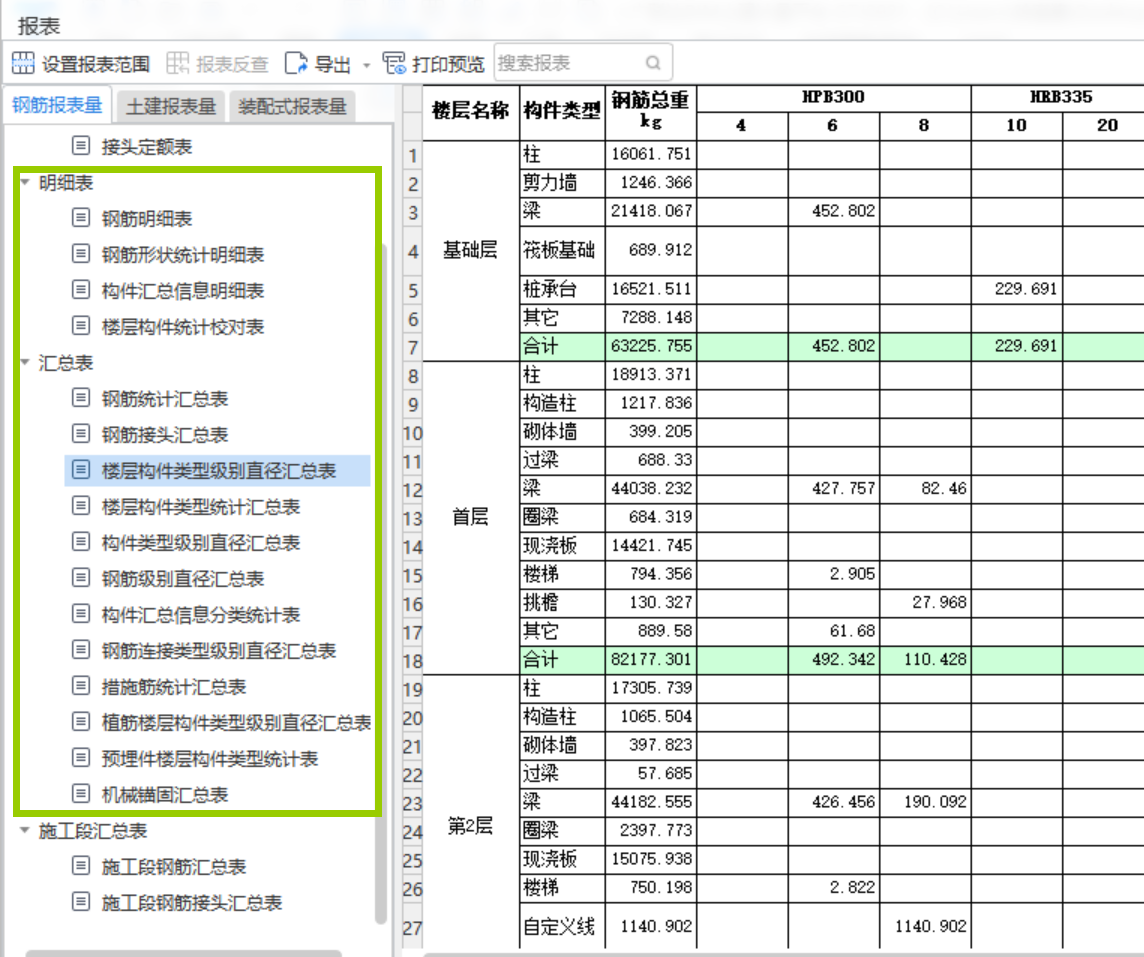Click the 报表反查 icon
Image resolution: width=1144 pixels, height=957 pixels.
pyautogui.click(x=177, y=63)
